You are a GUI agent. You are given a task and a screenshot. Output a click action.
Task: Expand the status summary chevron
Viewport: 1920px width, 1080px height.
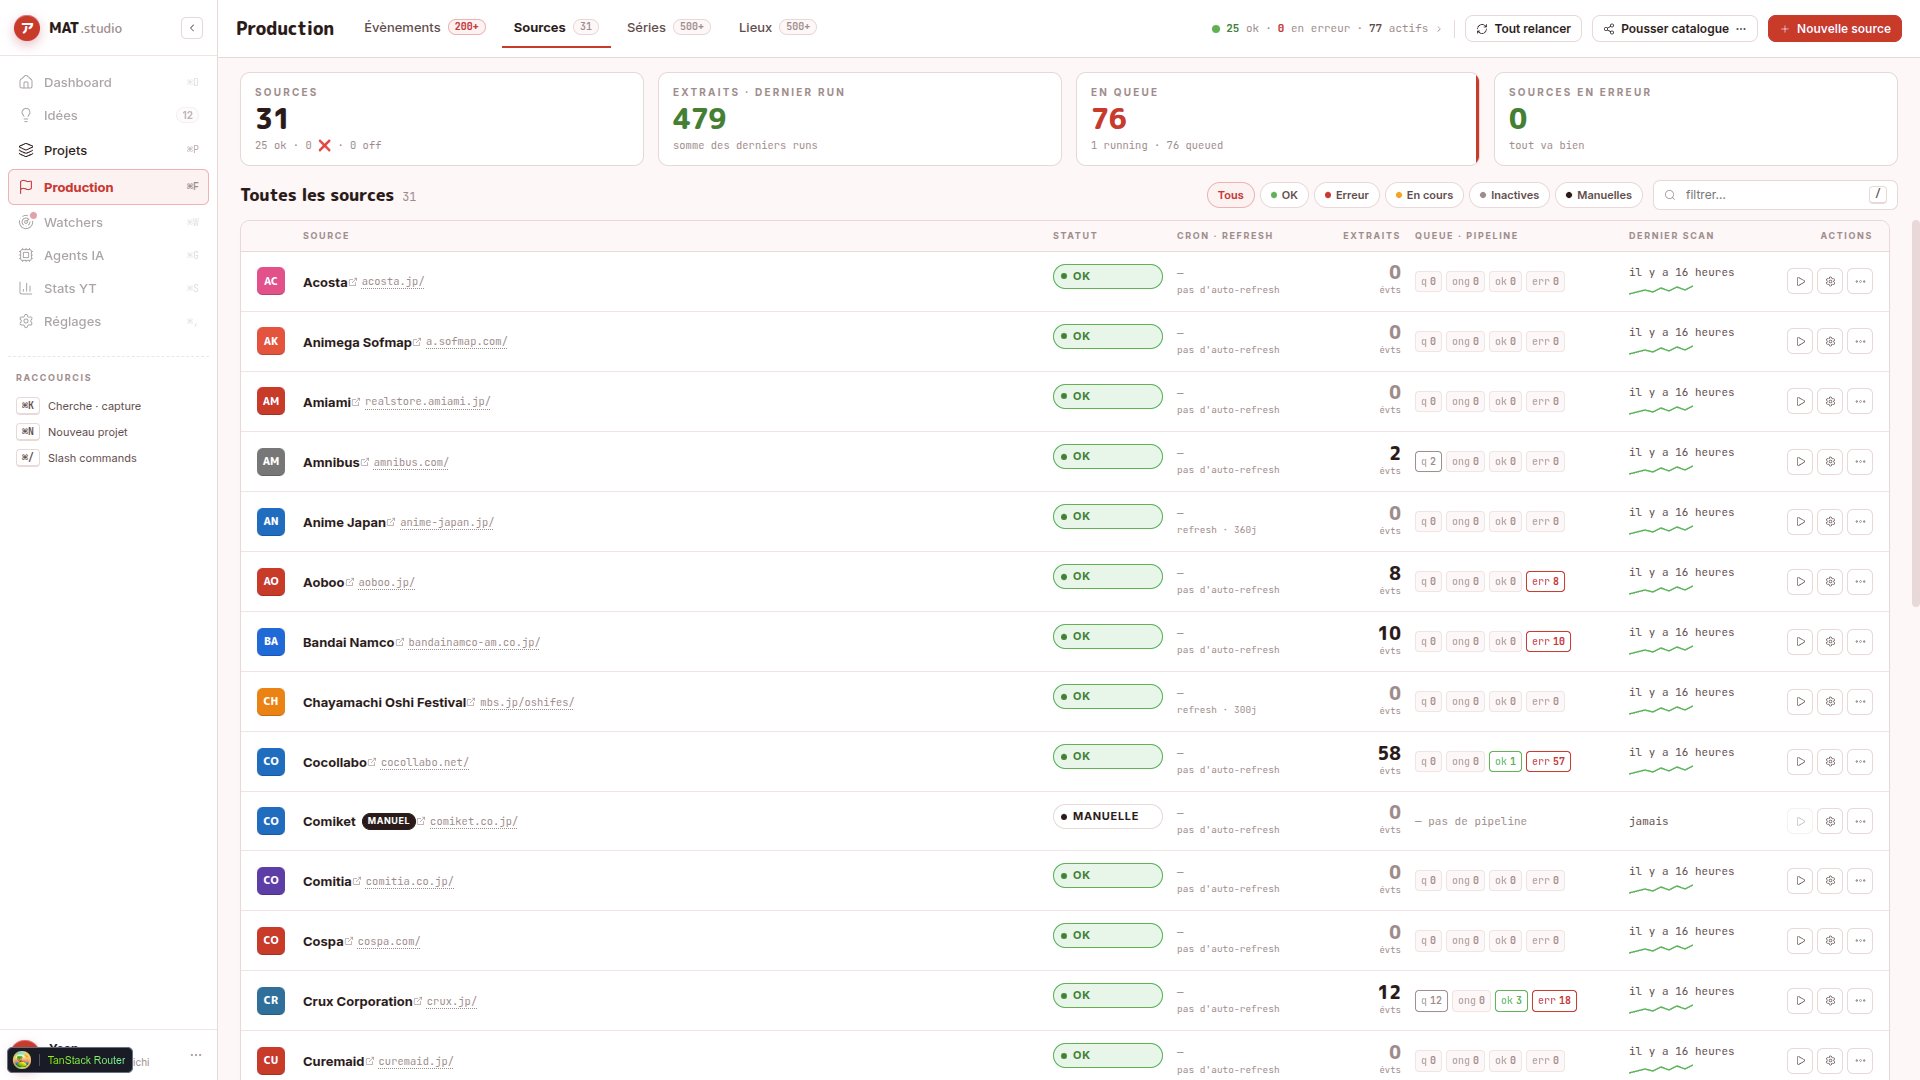point(1439,29)
